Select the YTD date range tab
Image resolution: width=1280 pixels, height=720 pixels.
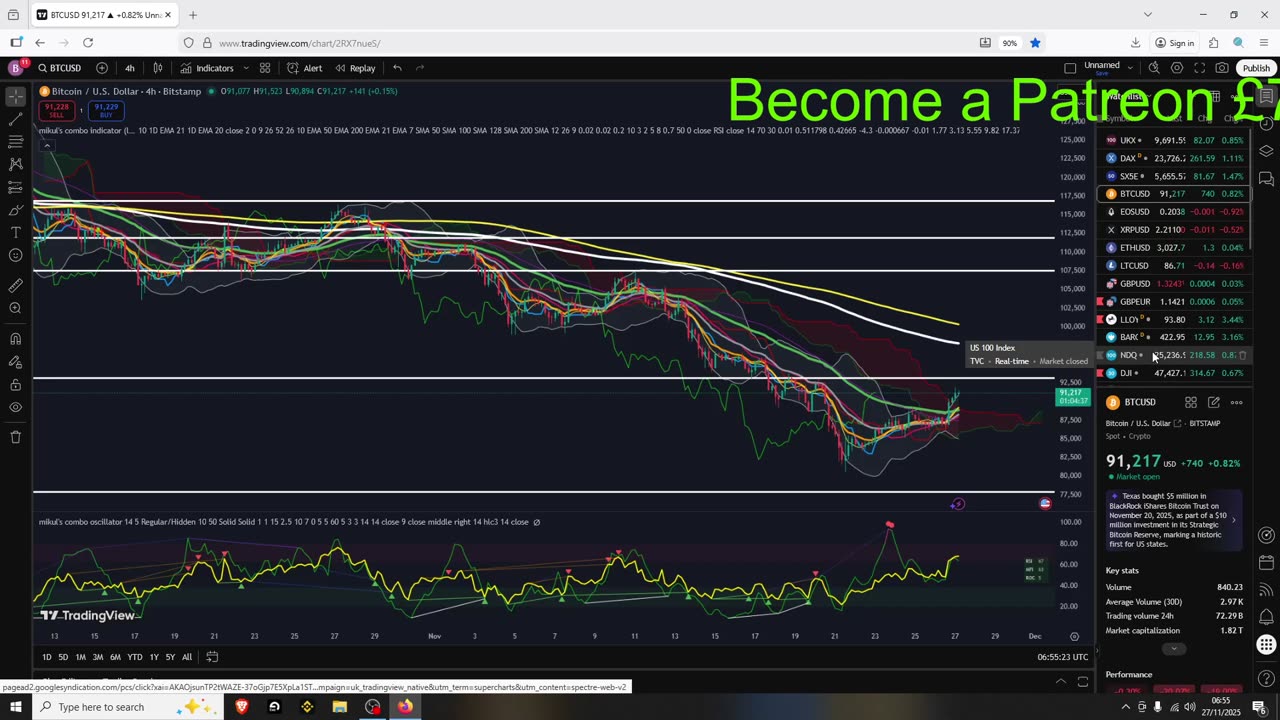[134, 657]
